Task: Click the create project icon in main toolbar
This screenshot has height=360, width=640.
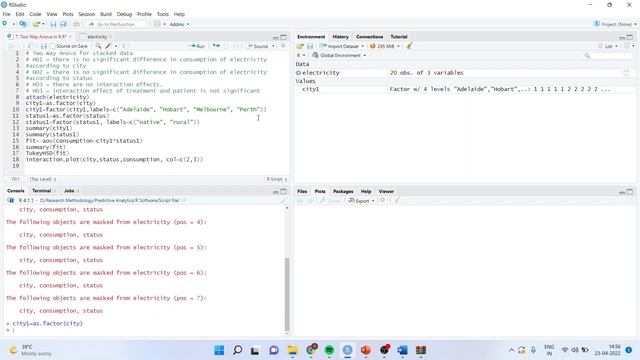Action: tap(23, 24)
